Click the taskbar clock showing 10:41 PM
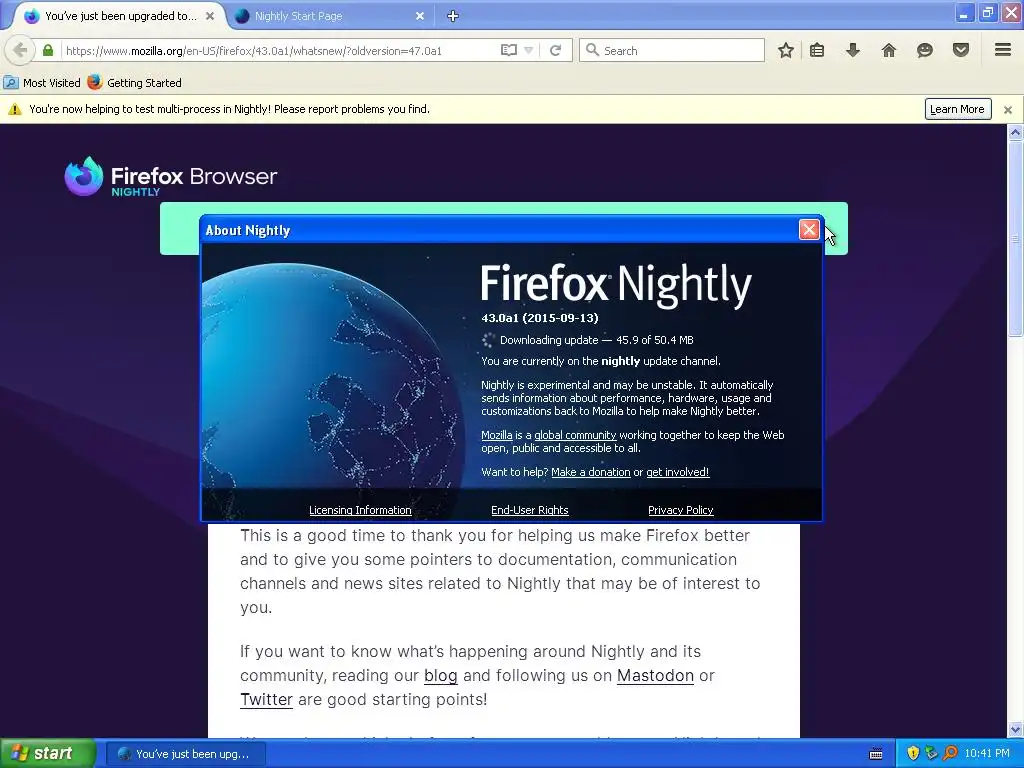Viewport: 1024px width, 768px height. click(x=987, y=754)
